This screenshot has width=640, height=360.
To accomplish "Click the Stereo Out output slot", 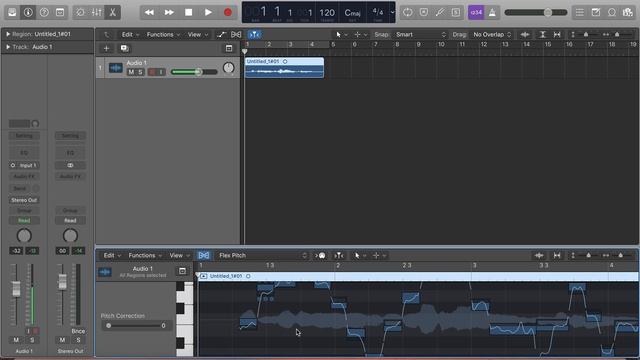I will point(24,200).
